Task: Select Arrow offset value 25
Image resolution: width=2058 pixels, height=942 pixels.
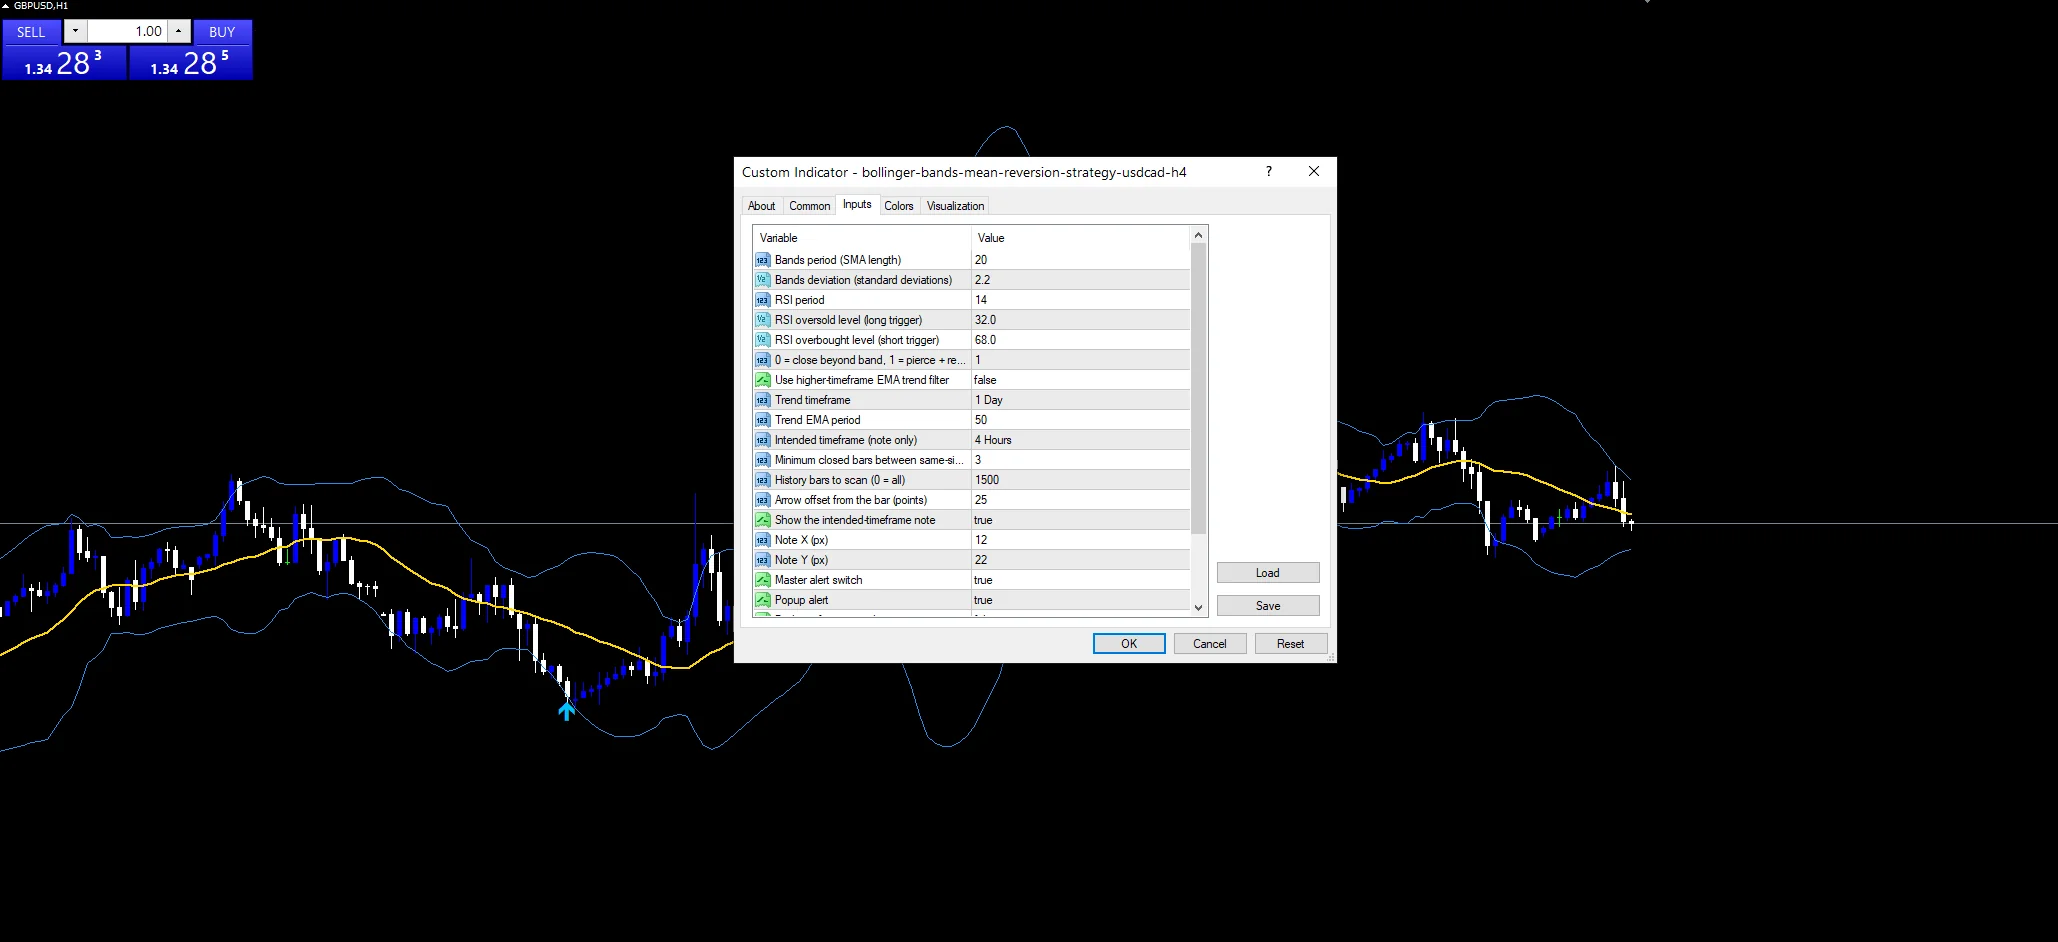Action: coord(1080,500)
